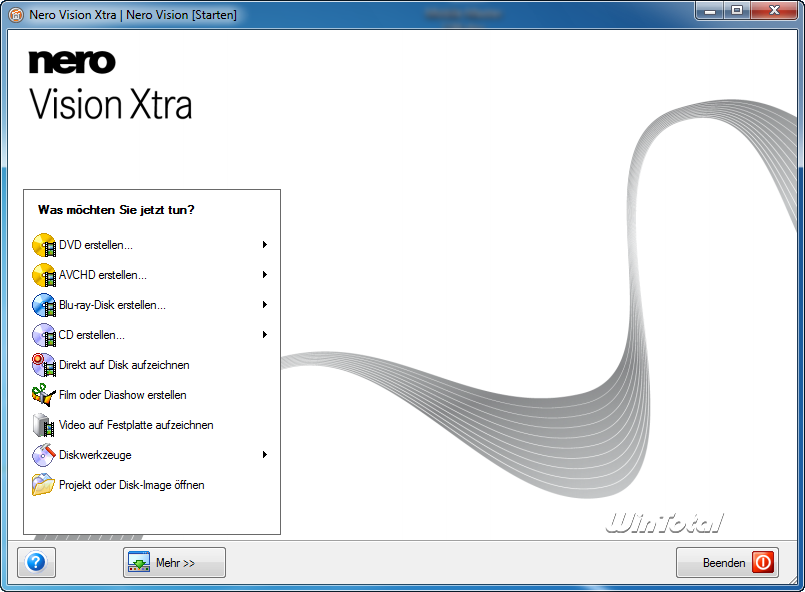The height and width of the screenshot is (592, 805).
Task: Click the DVD erstellen disc icon
Action: pos(44,245)
